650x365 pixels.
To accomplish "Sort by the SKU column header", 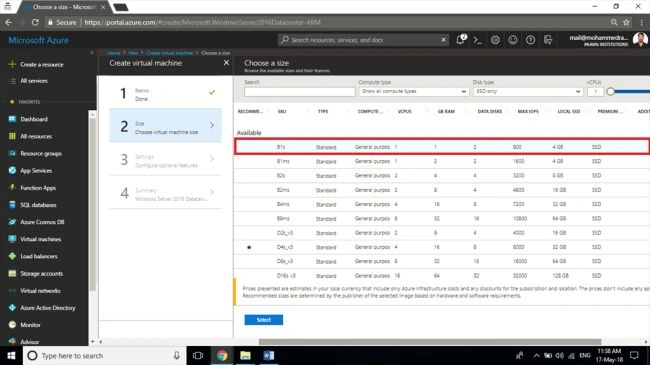I will tap(282, 111).
